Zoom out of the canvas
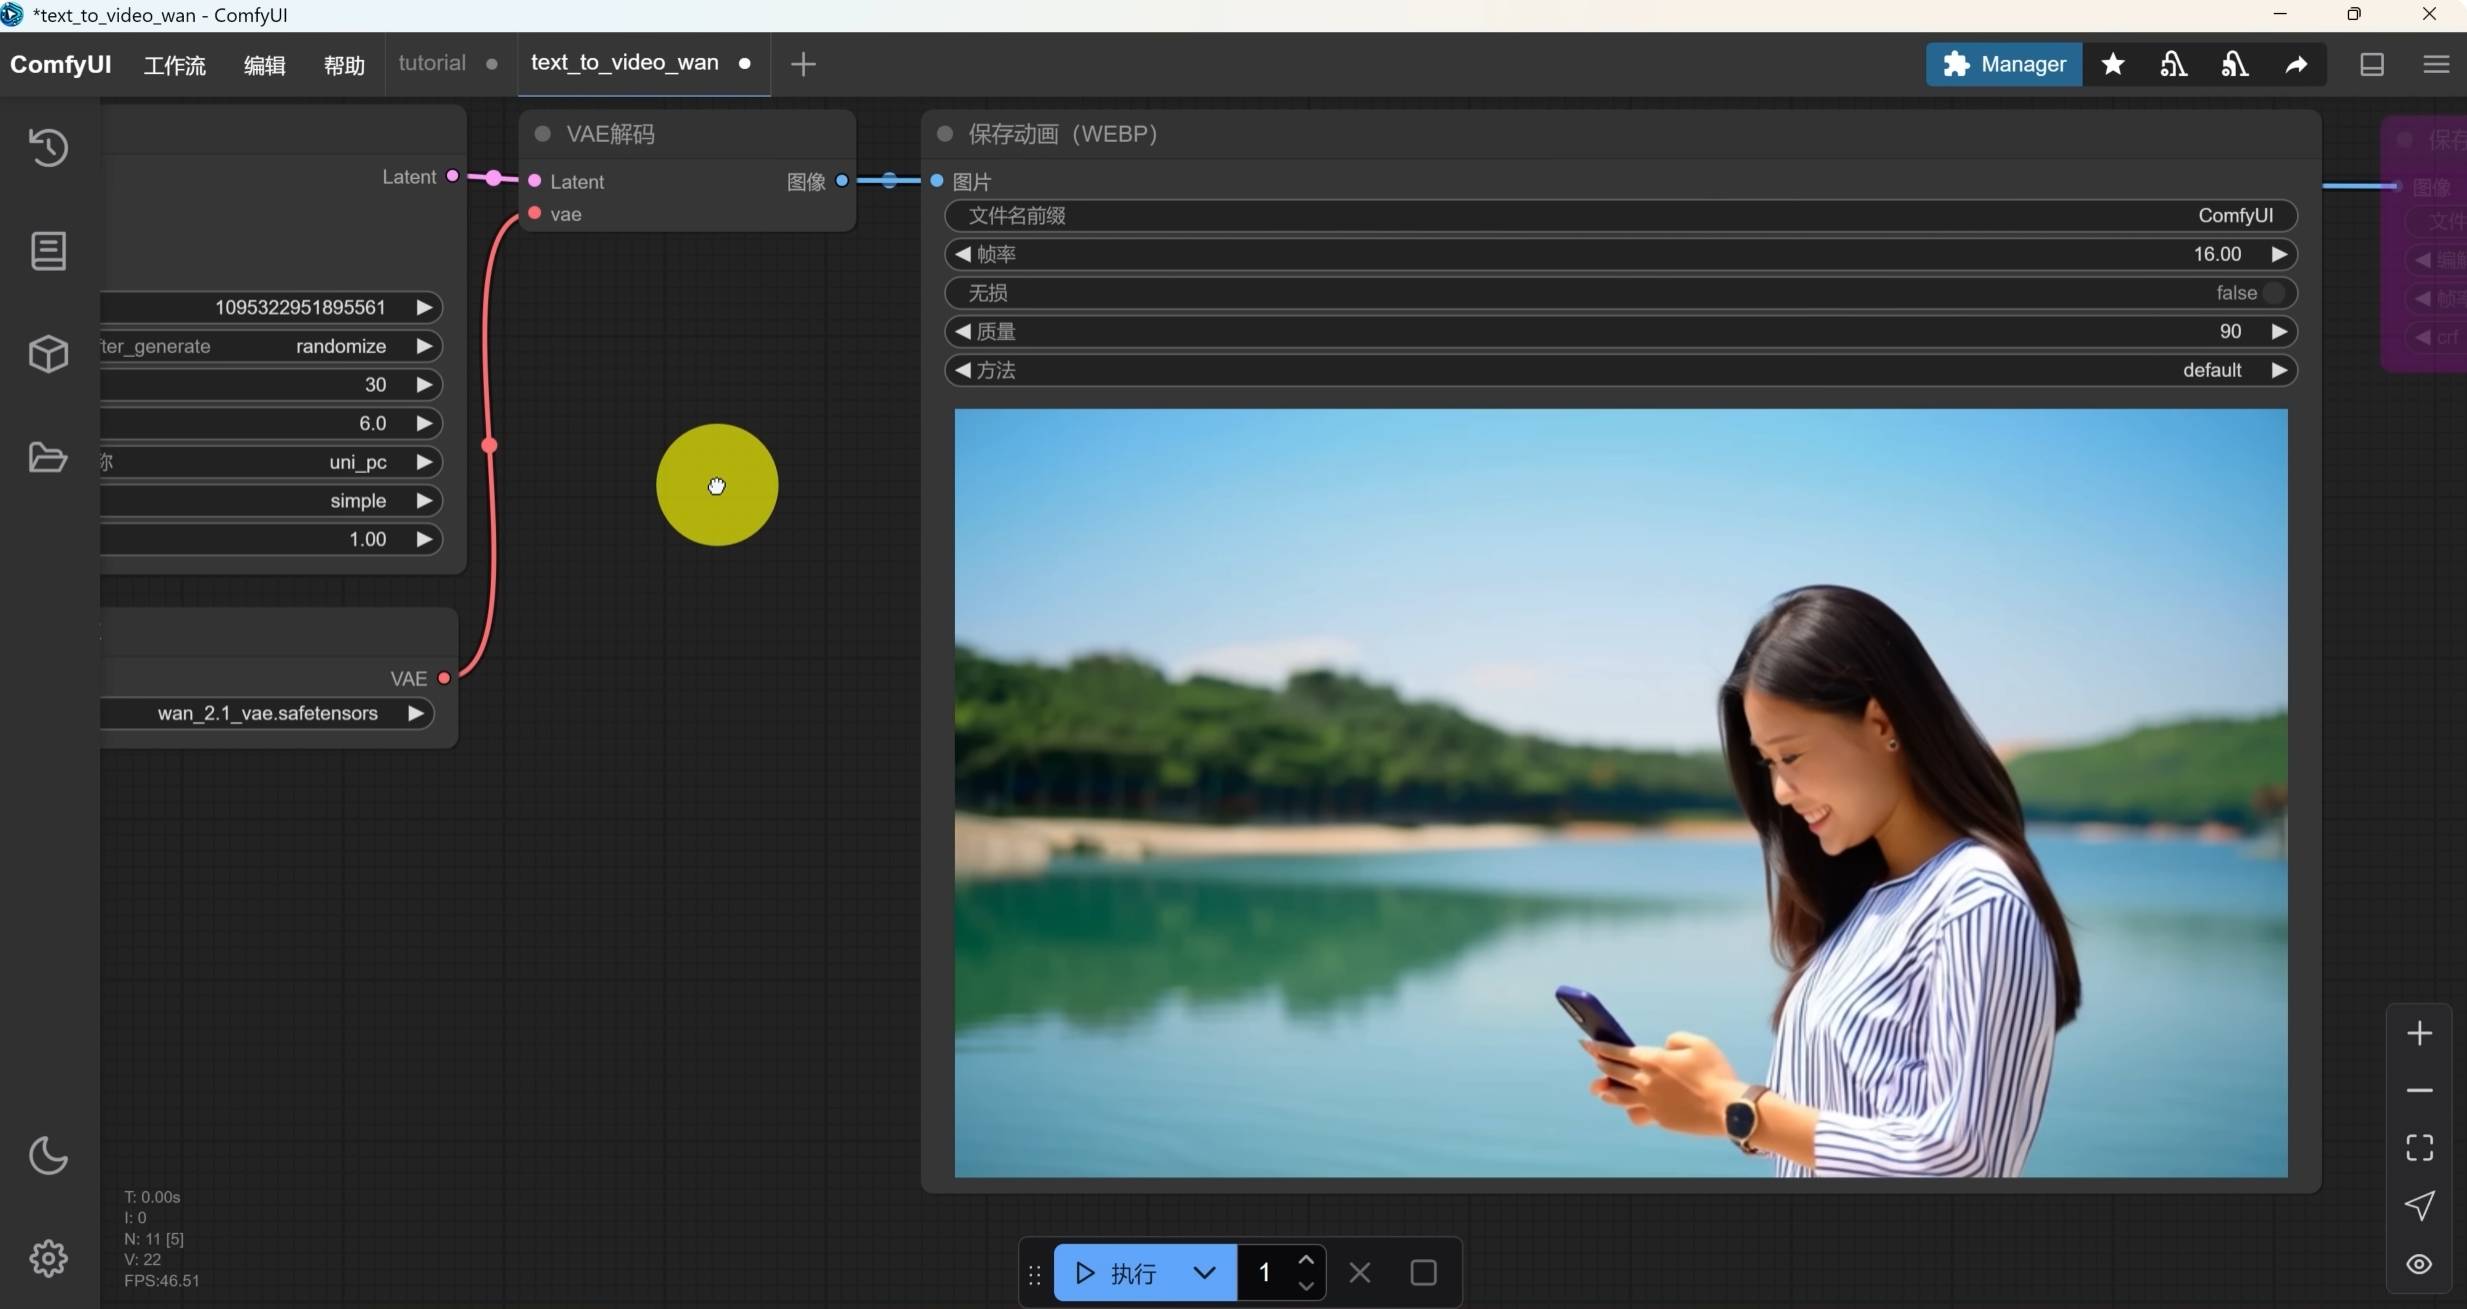 coord(2419,1090)
